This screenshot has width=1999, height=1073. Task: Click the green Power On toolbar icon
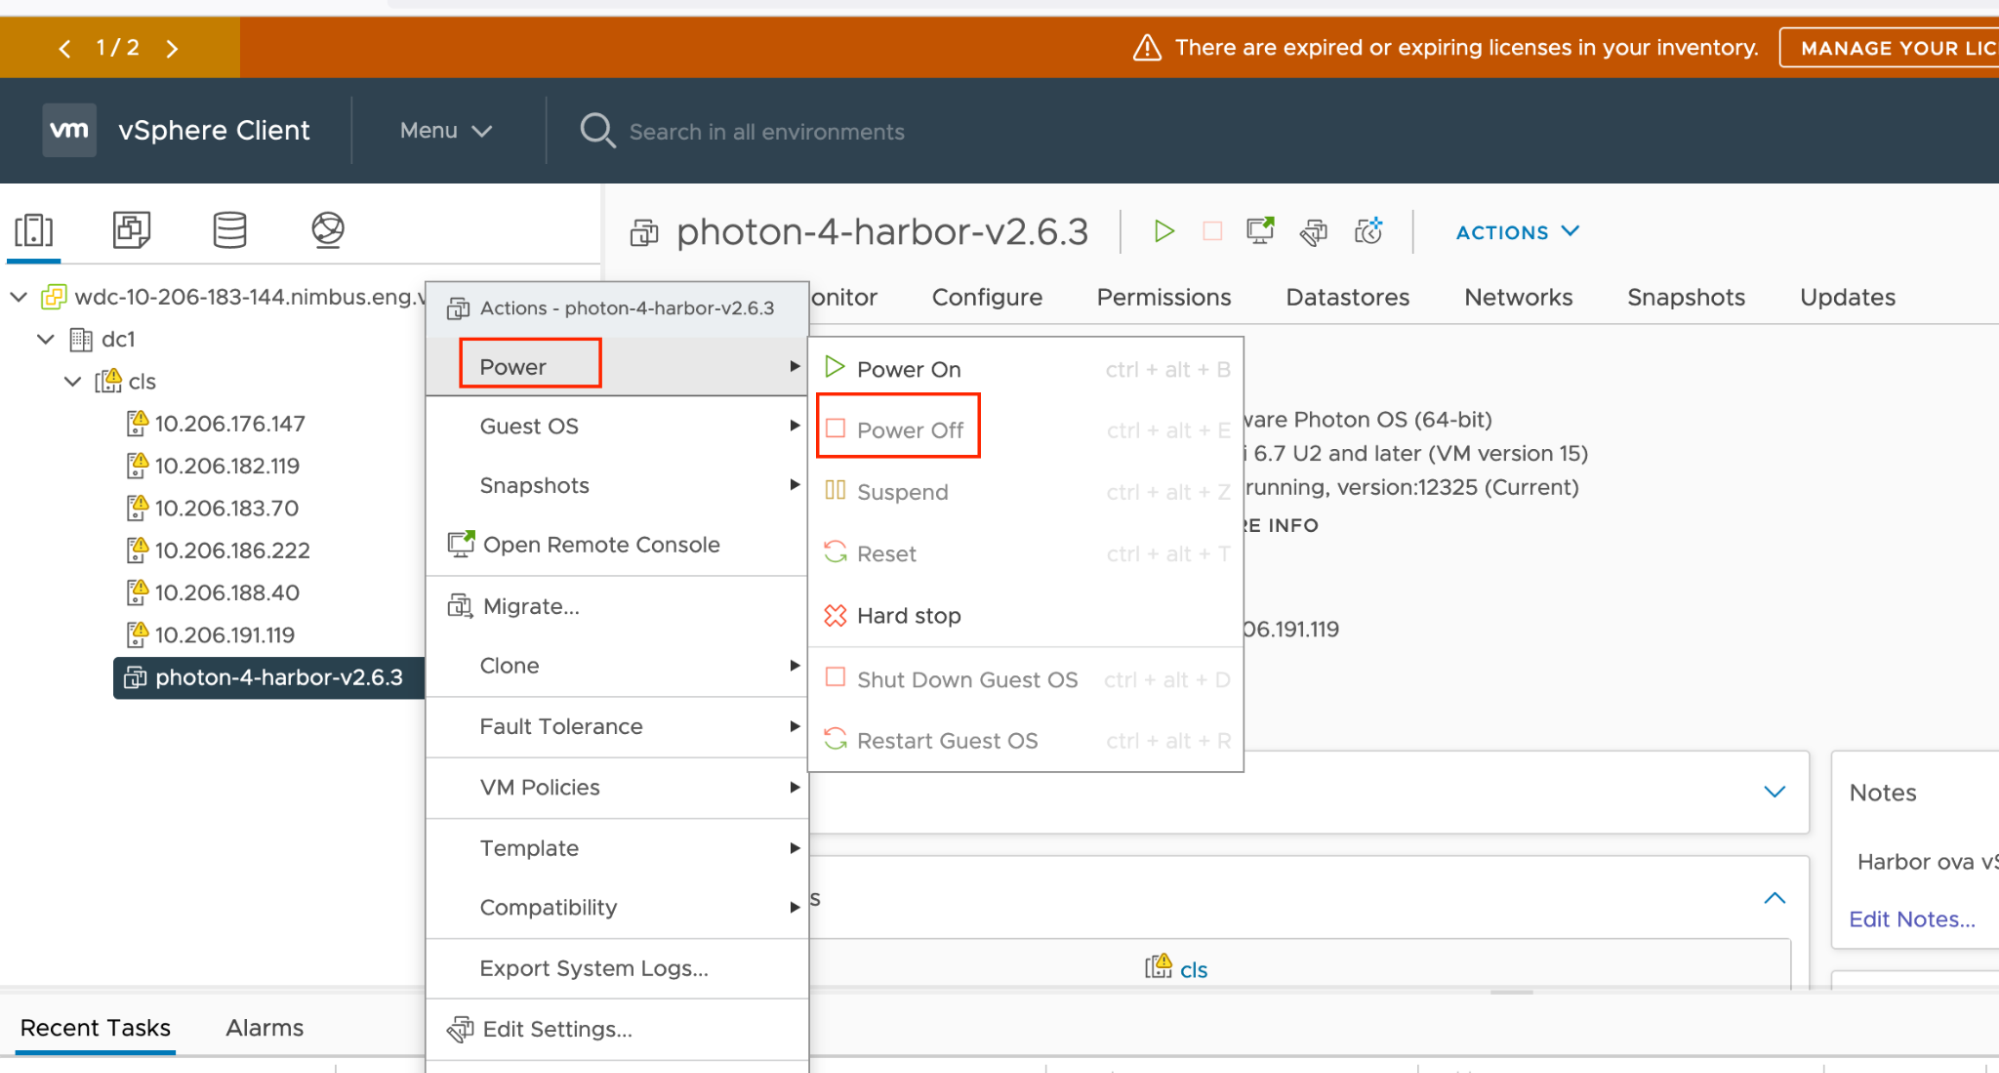click(x=1163, y=232)
